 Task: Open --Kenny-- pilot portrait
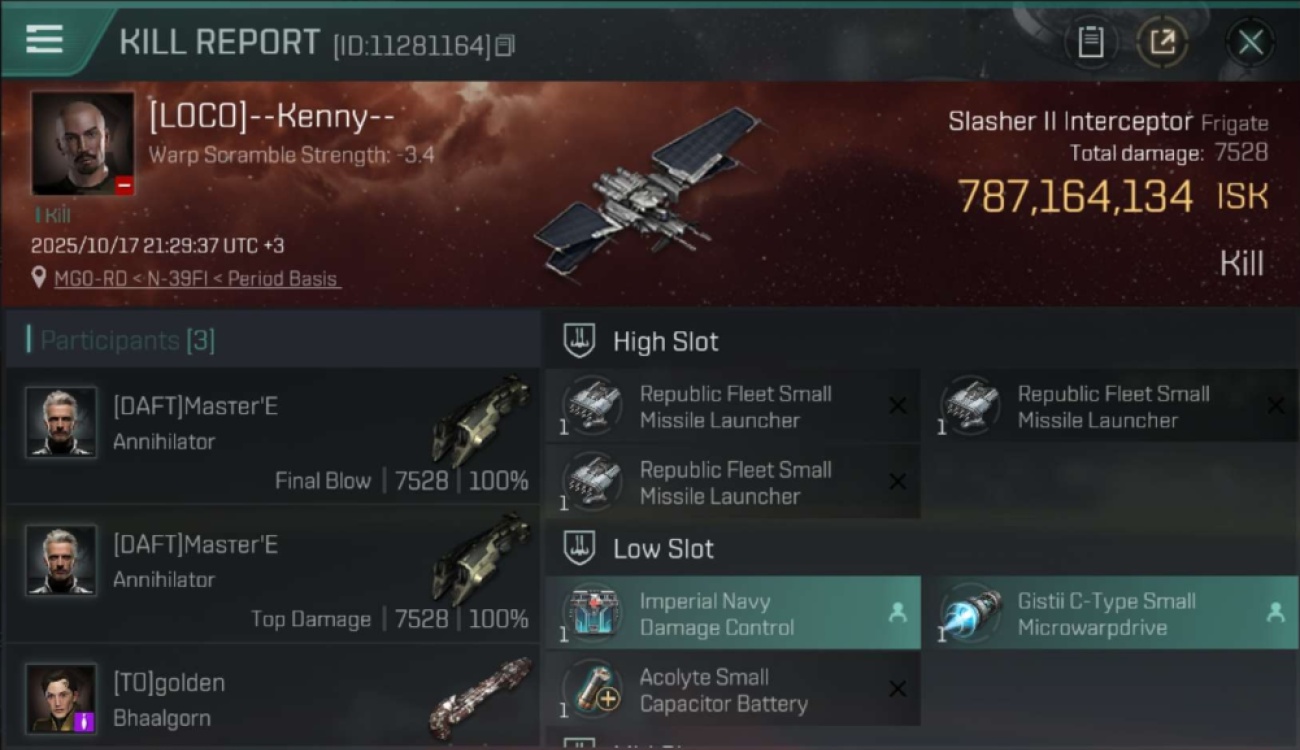point(82,143)
